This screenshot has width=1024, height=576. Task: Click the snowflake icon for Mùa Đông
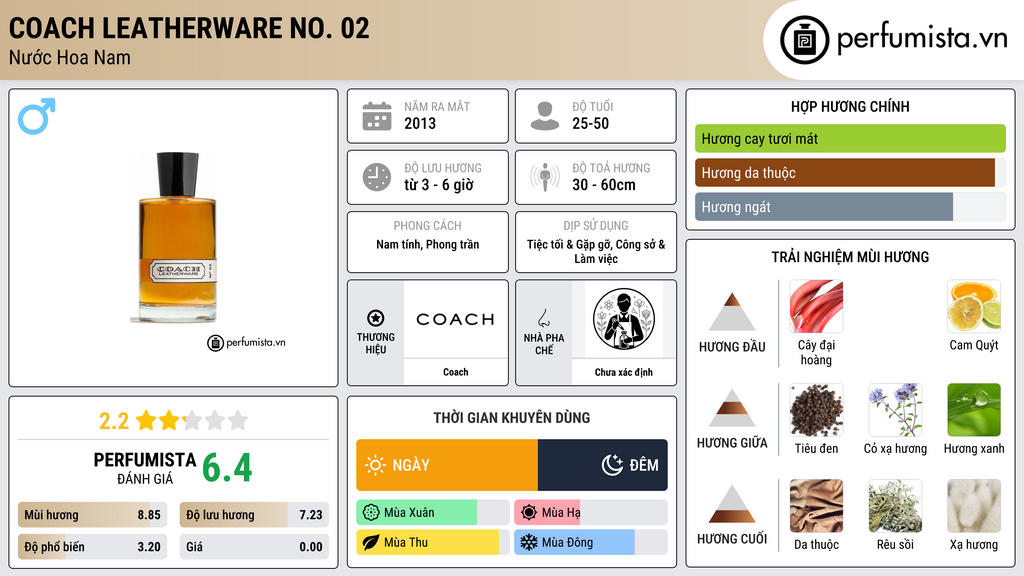pos(529,542)
